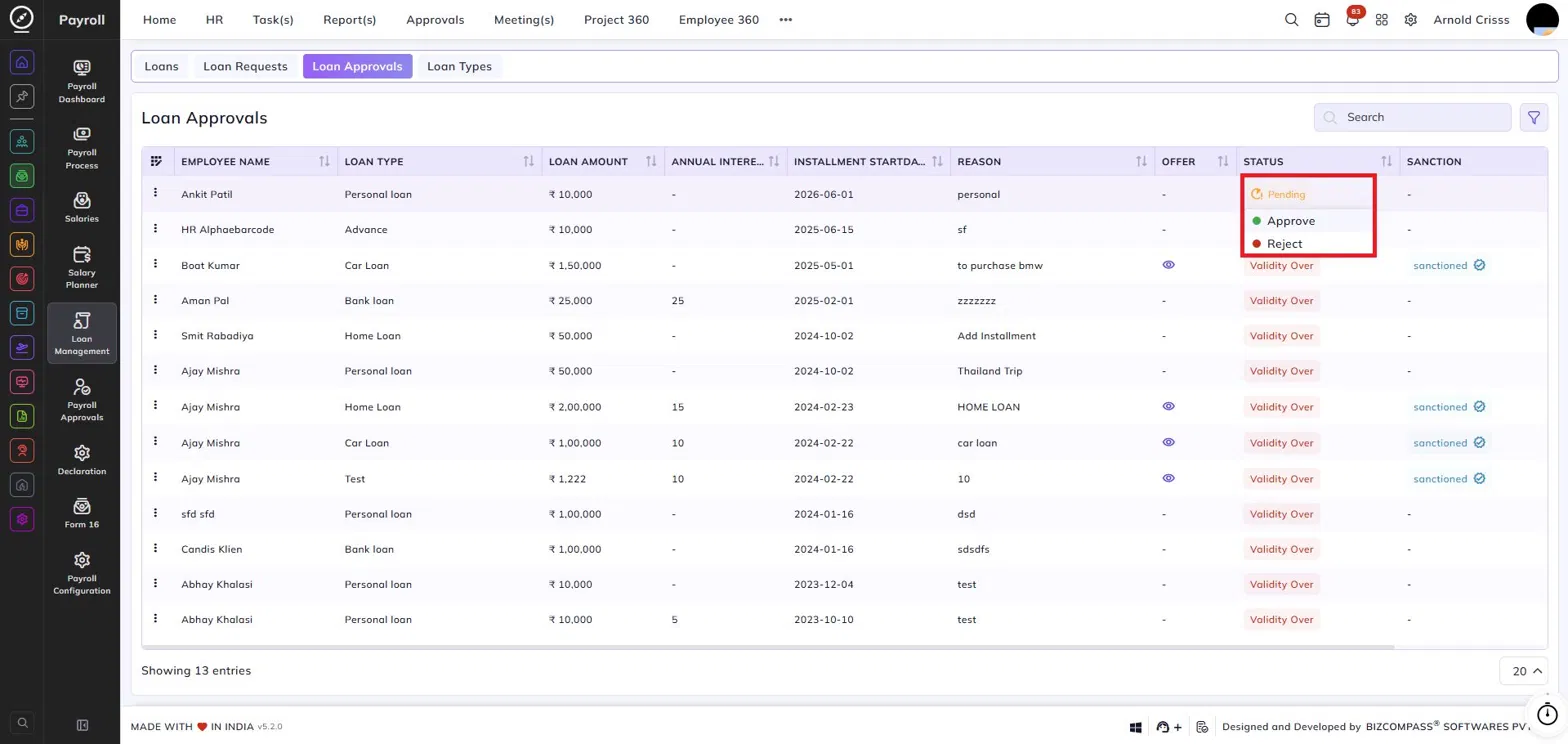This screenshot has height=744, width=1568.
Task: Click the search magnifier in top bar
Action: (x=1292, y=20)
